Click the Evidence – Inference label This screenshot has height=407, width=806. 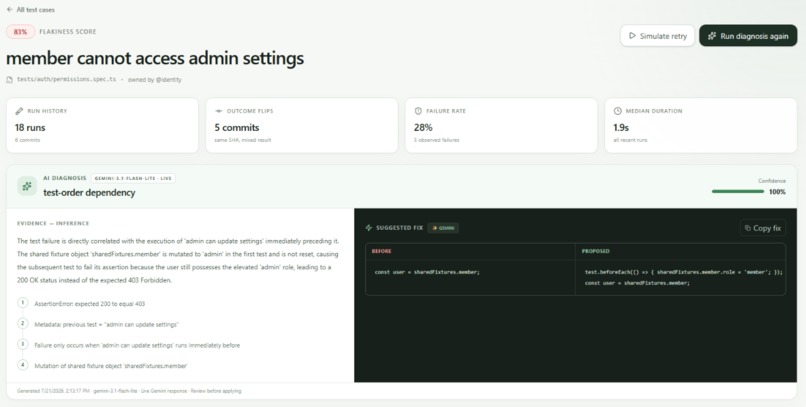tap(53, 224)
